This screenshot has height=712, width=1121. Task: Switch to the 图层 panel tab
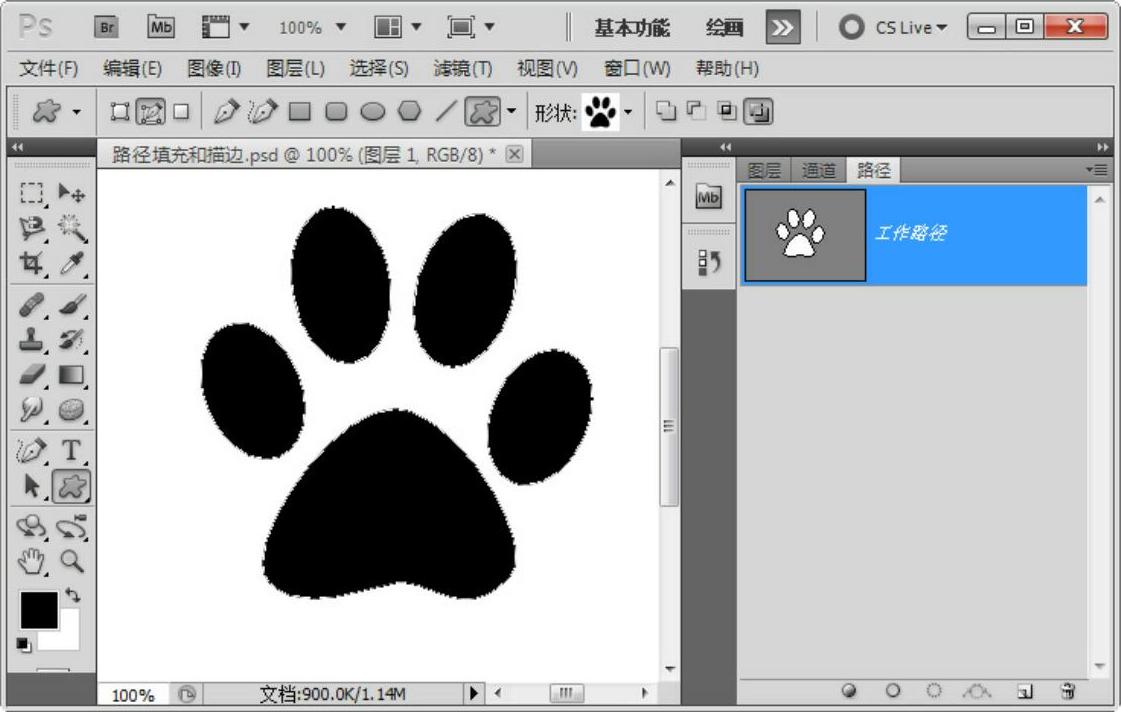click(764, 171)
